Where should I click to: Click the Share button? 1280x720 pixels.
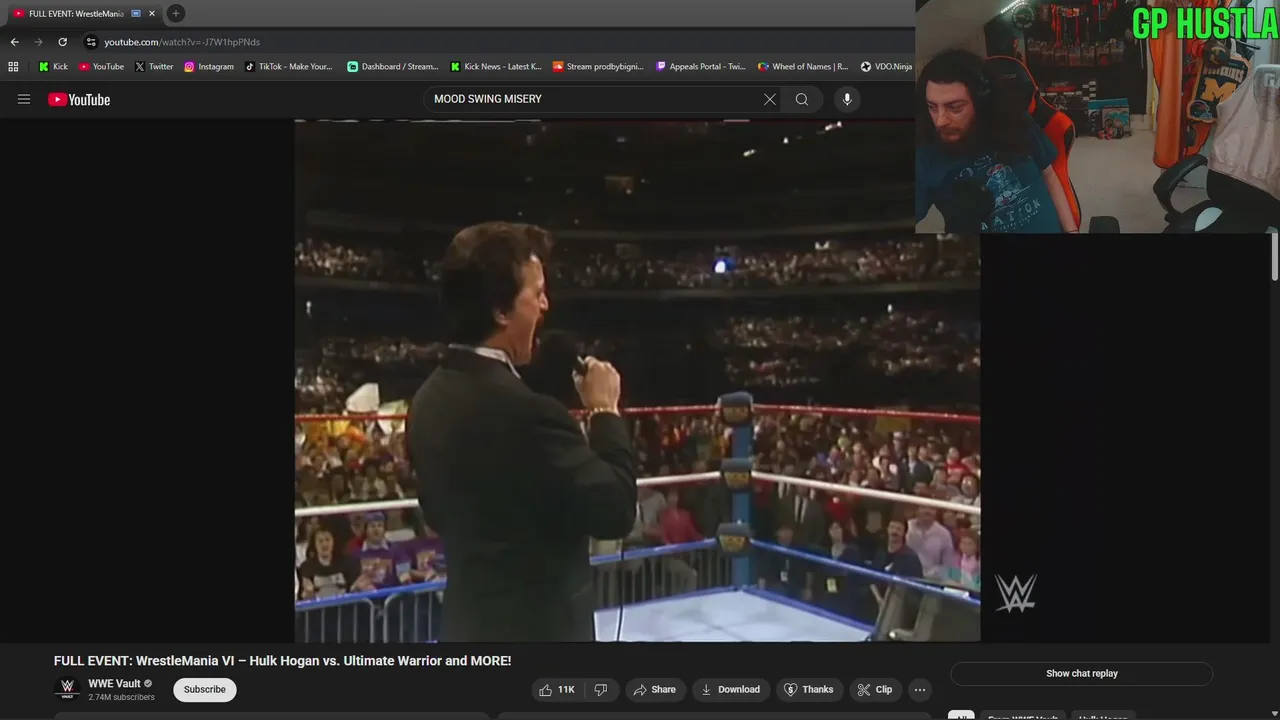pyautogui.click(x=655, y=690)
